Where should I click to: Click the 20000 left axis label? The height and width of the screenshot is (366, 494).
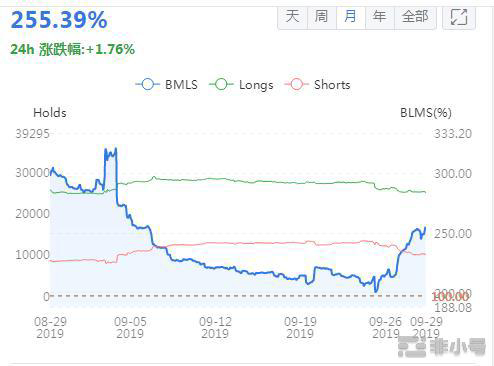[32, 214]
